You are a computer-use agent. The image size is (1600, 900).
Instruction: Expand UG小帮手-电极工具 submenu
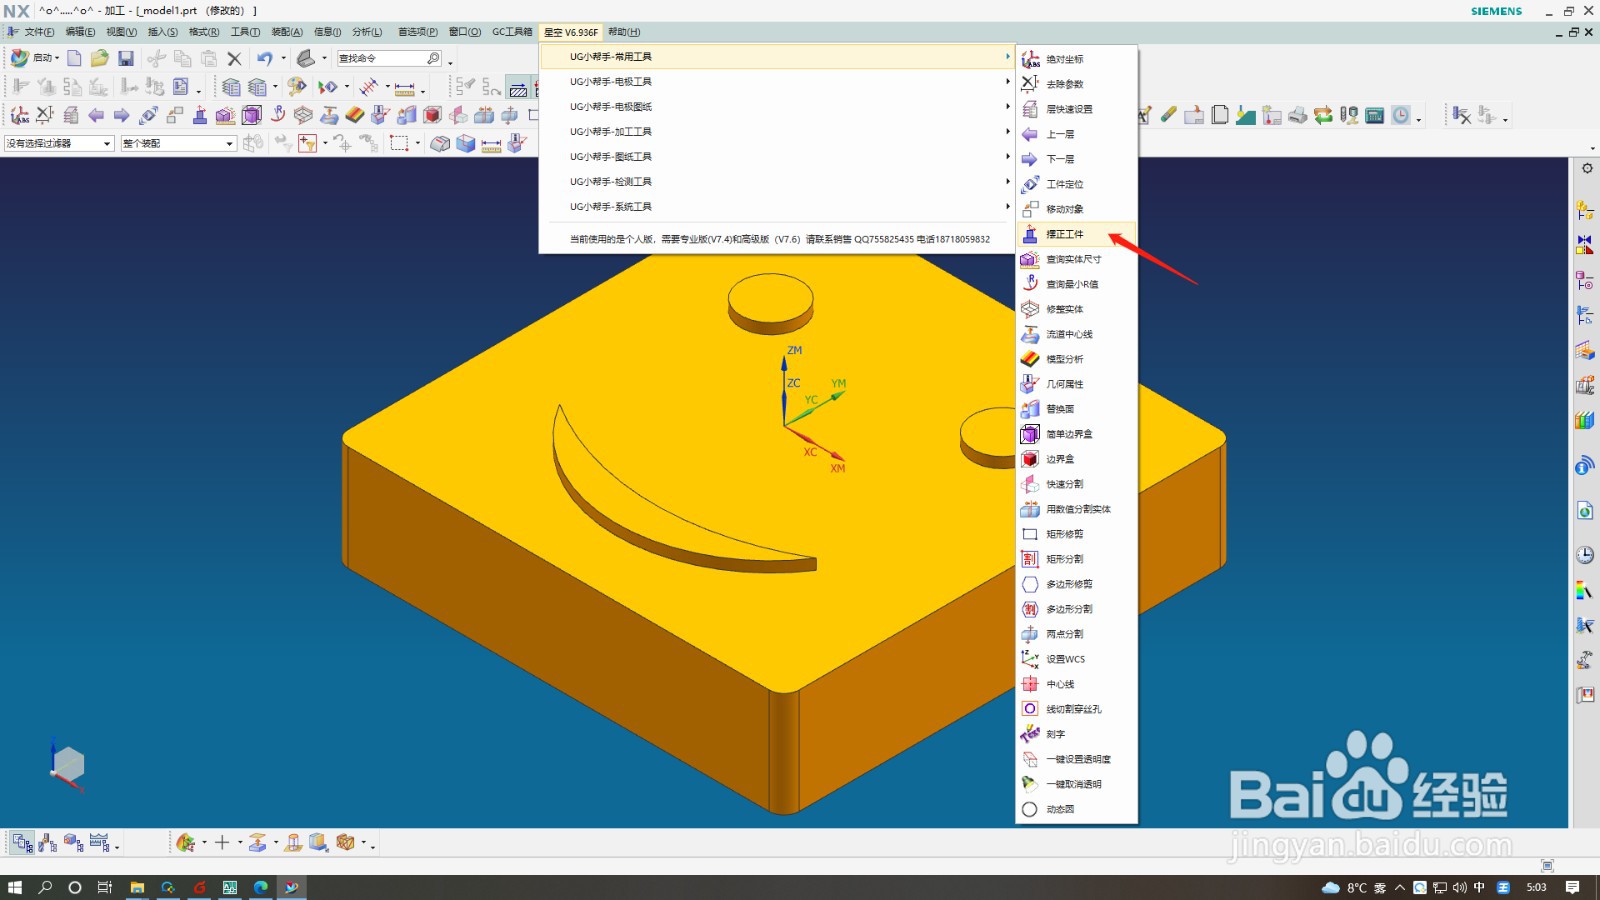pos(777,82)
